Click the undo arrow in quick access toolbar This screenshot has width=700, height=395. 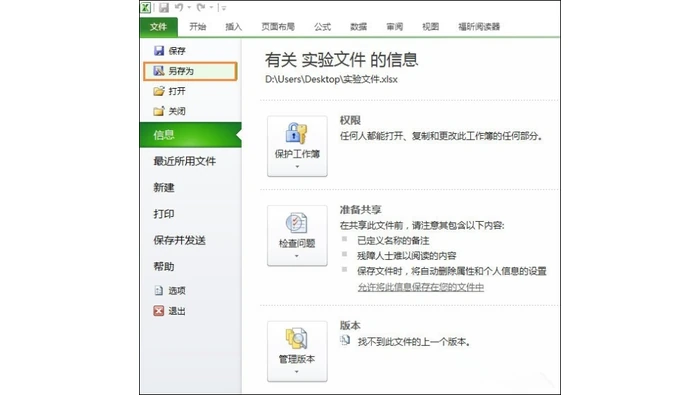pos(179,7)
